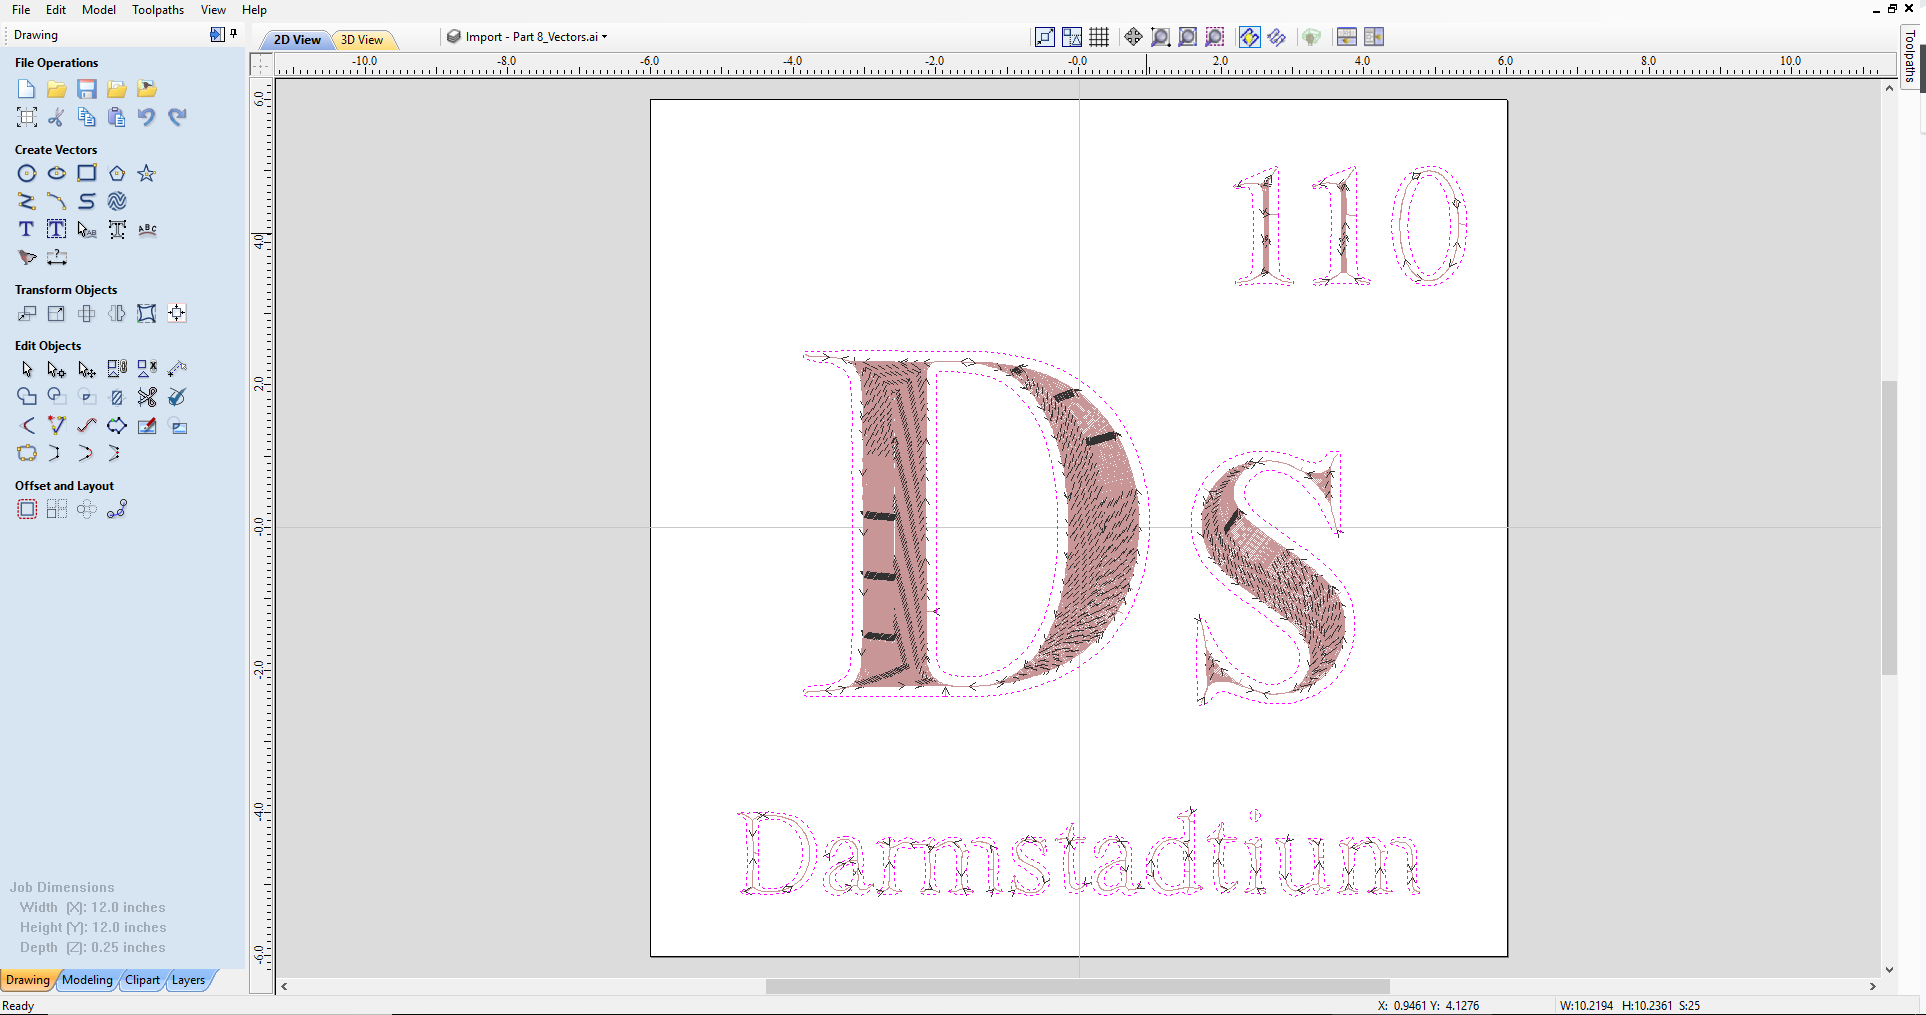This screenshot has width=1926, height=1015.
Task: Toggle Drawing panel dock arrow
Action: [x=217, y=34]
